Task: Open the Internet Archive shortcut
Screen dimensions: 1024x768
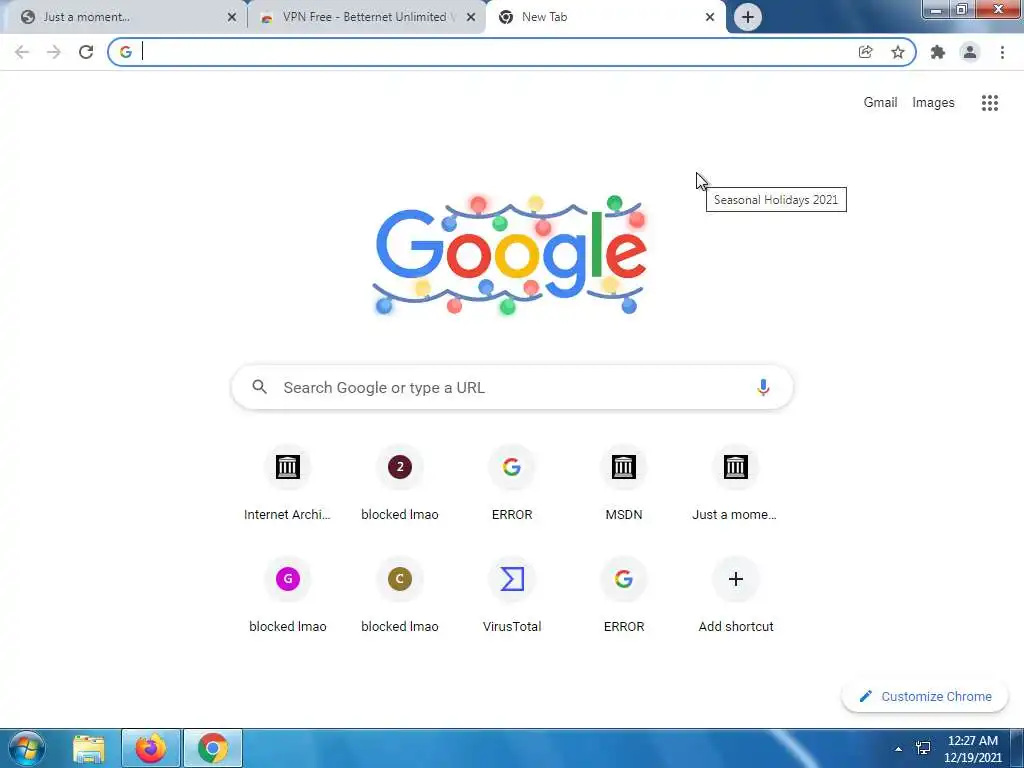Action: 287,484
